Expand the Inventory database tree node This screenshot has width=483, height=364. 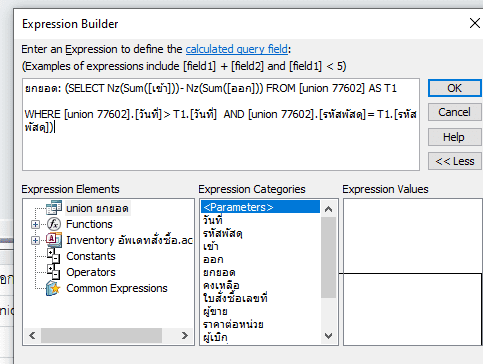pyautogui.click(x=35, y=240)
